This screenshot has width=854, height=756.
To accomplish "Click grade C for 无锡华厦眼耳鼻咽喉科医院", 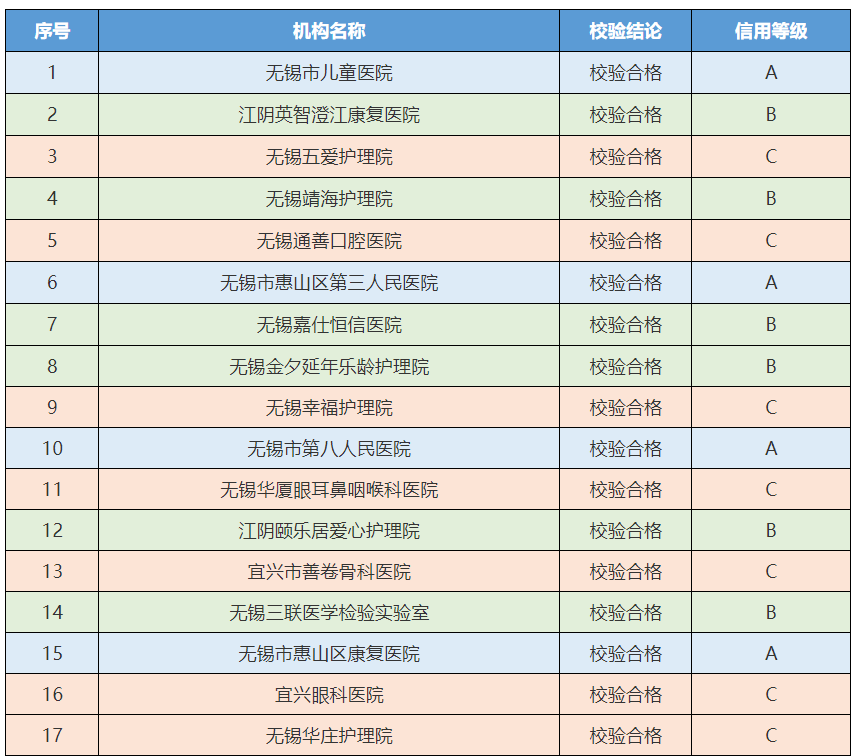I will [771, 489].
